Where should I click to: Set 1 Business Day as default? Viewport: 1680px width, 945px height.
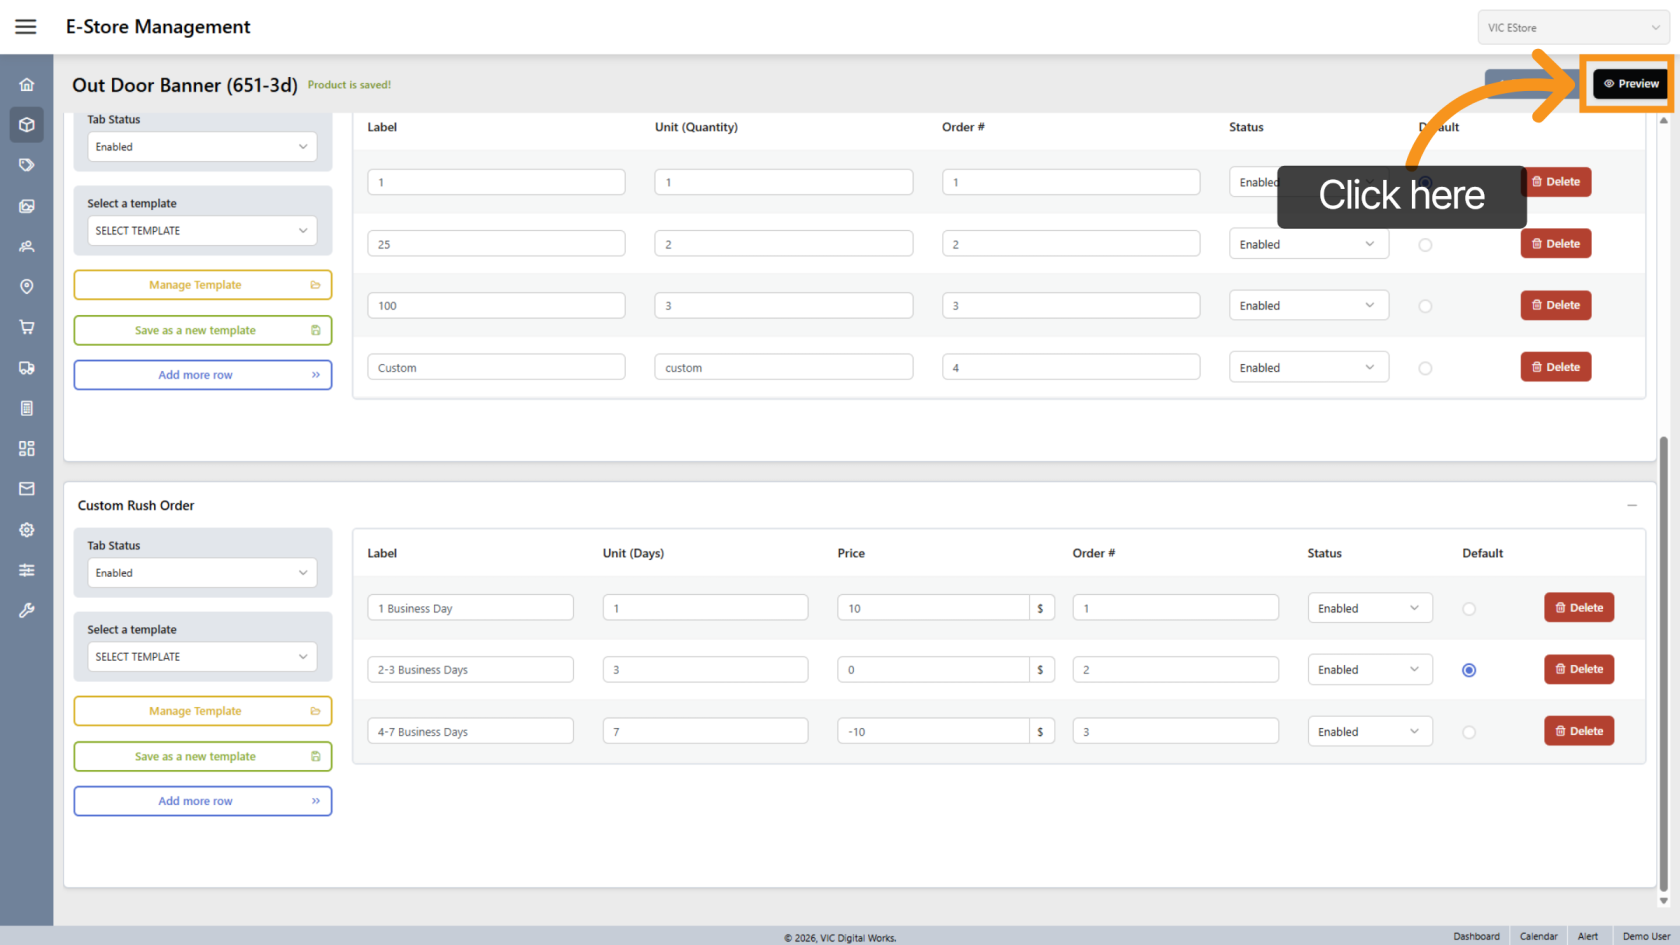(x=1468, y=609)
